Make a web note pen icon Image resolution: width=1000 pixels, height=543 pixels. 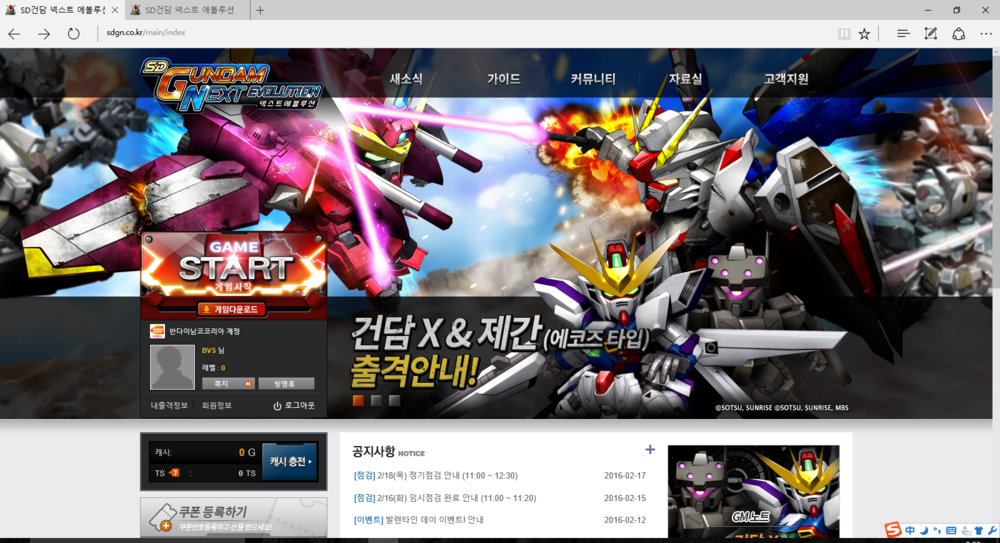click(x=930, y=33)
